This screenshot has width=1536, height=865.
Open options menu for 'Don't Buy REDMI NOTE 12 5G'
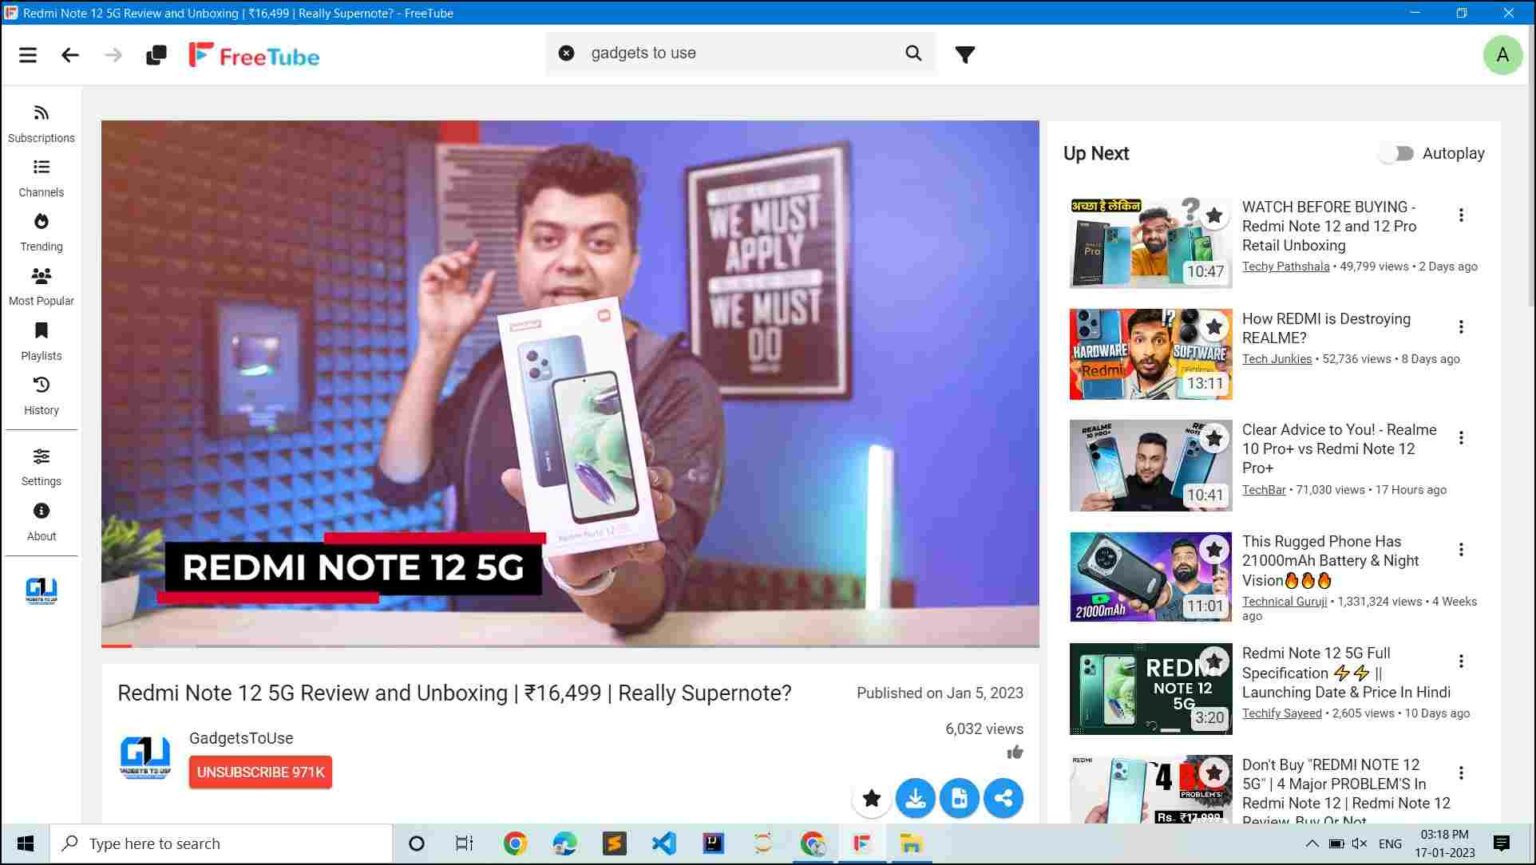(1461, 773)
